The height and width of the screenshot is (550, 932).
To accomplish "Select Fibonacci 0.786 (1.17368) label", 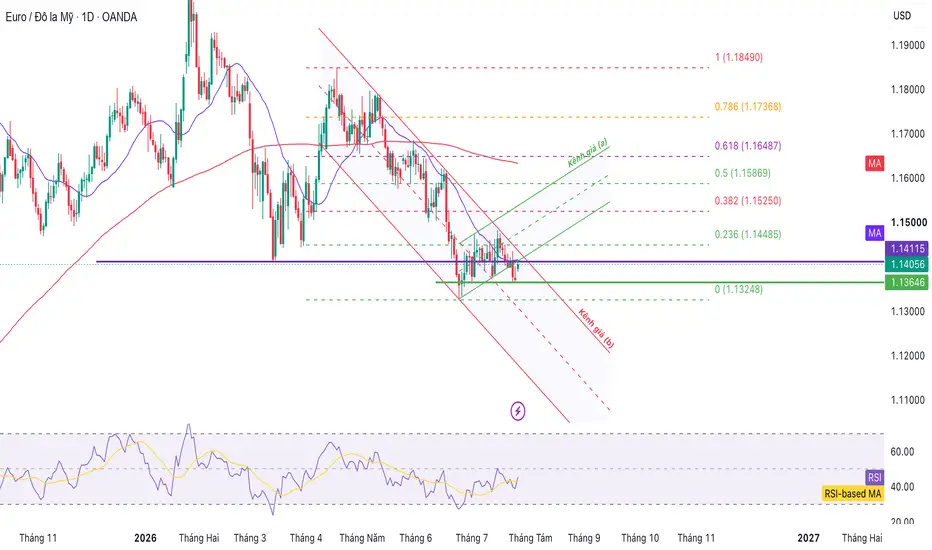I will tap(748, 106).
